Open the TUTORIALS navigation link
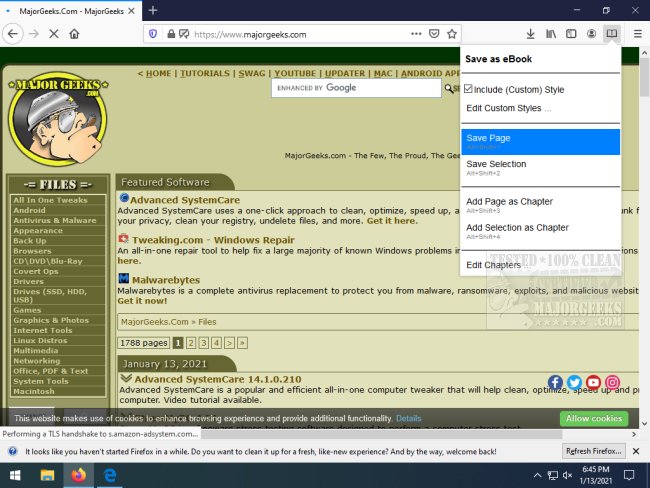 205,73
